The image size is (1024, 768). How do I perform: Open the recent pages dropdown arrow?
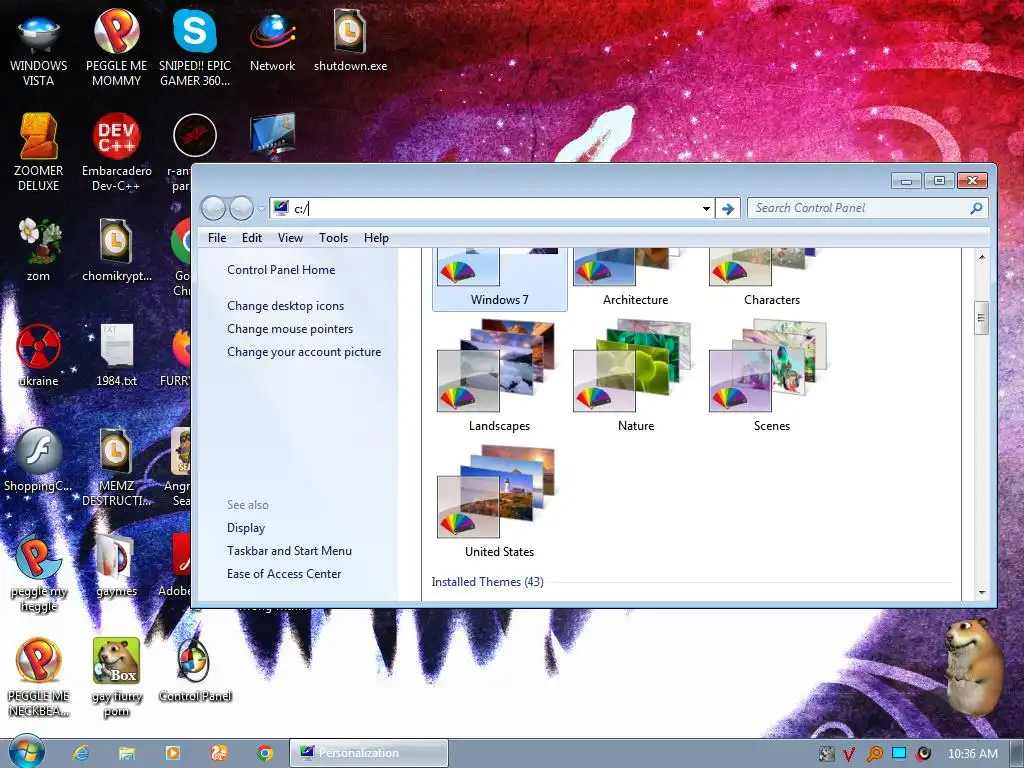click(261, 209)
